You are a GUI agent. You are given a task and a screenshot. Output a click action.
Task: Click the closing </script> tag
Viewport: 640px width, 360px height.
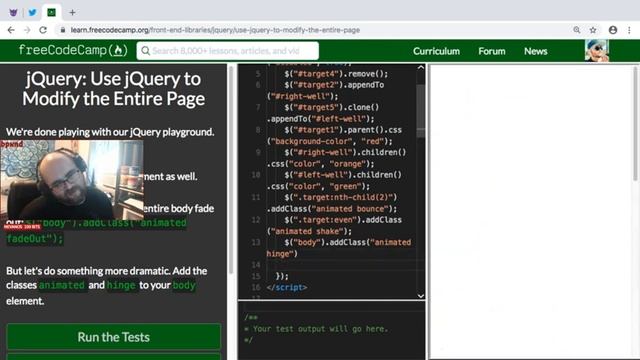click(287, 287)
